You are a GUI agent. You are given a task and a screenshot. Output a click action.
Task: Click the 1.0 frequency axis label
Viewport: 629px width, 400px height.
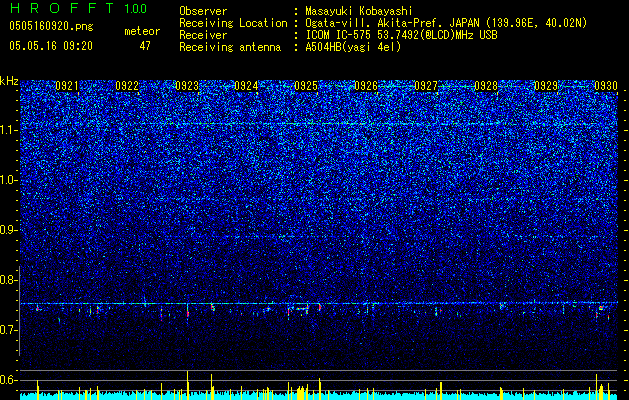click(9, 181)
